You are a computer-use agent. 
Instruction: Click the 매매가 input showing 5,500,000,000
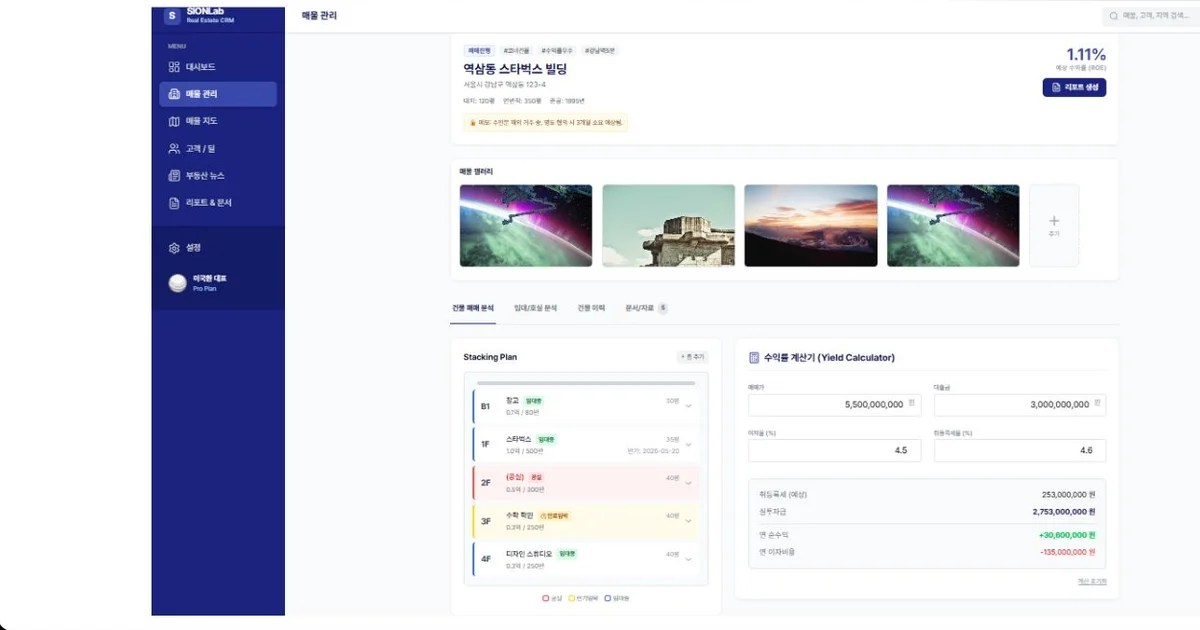(833, 405)
